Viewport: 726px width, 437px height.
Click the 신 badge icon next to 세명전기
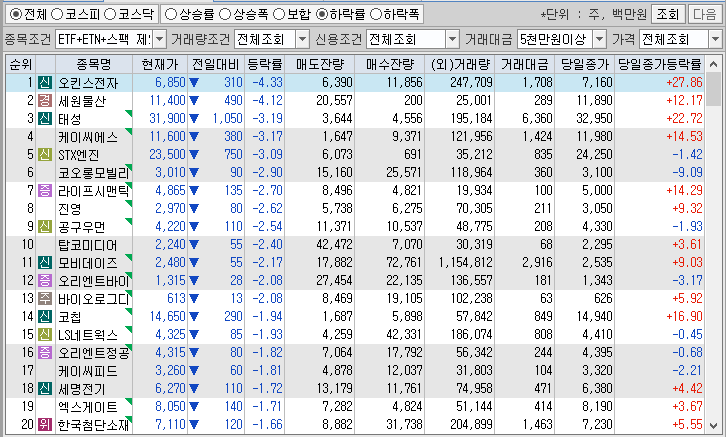tap(45, 388)
